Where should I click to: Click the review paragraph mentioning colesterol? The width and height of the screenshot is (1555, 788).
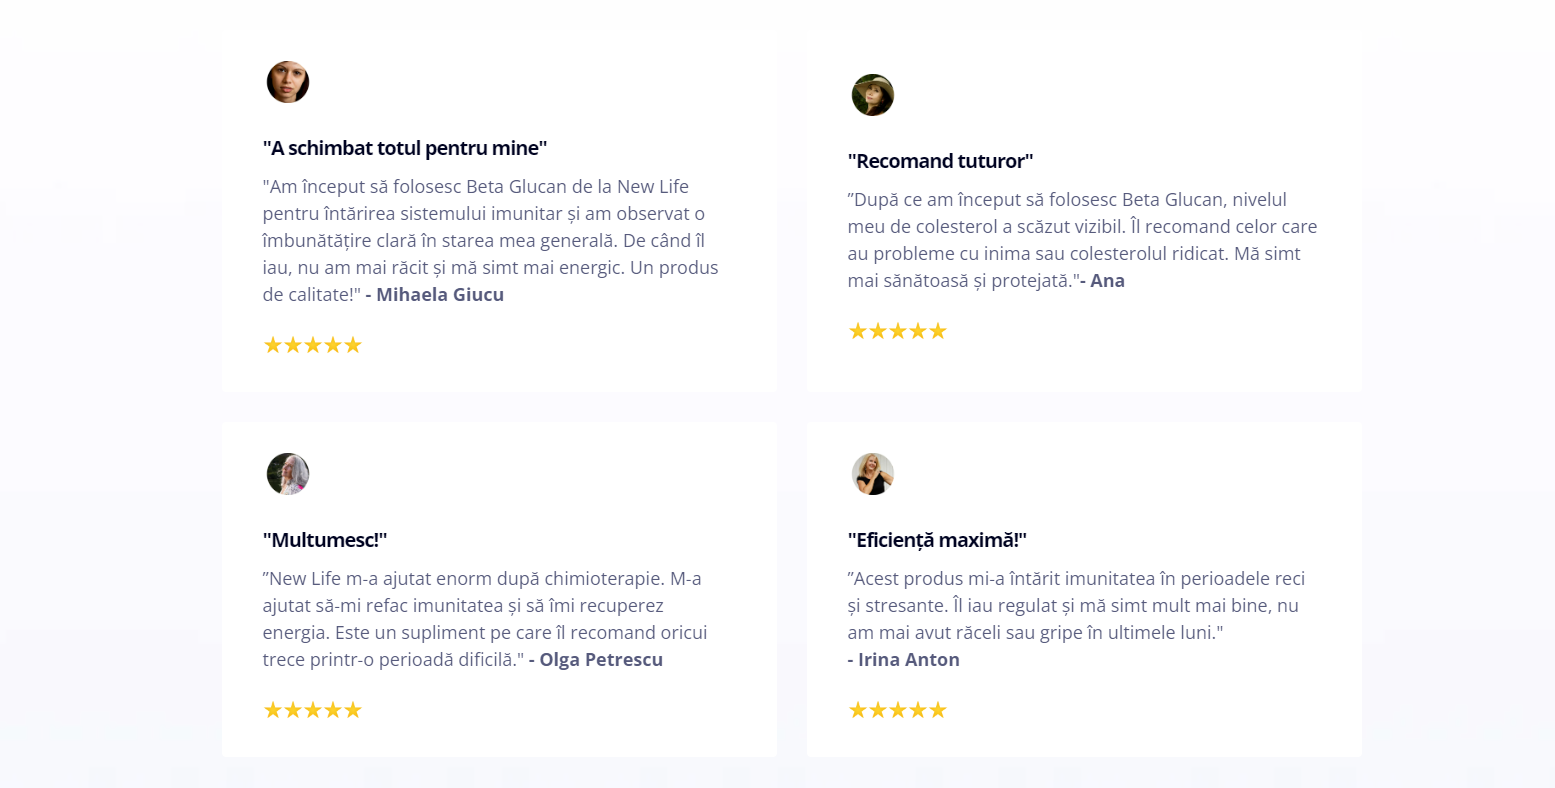pos(1082,240)
